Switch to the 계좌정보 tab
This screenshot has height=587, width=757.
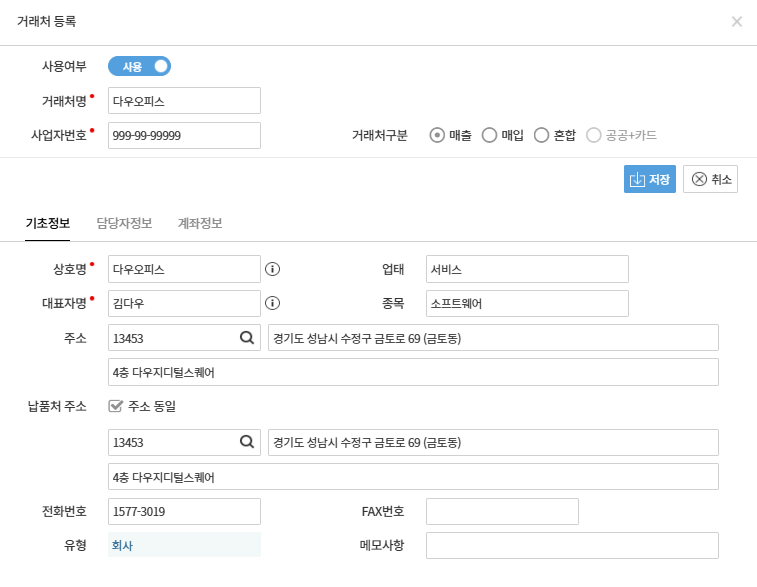pos(200,223)
